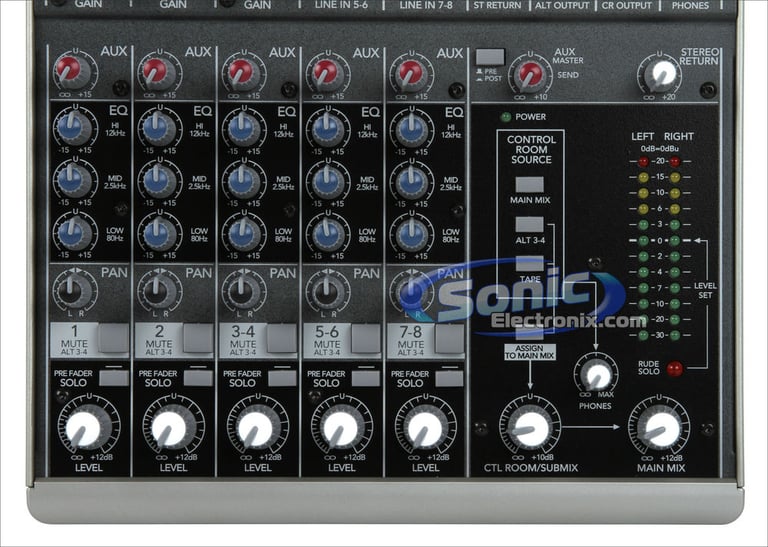The image size is (768, 547).
Task: Click the CONTROL ROOM SOURCE heading
Action: pyautogui.click(x=531, y=149)
